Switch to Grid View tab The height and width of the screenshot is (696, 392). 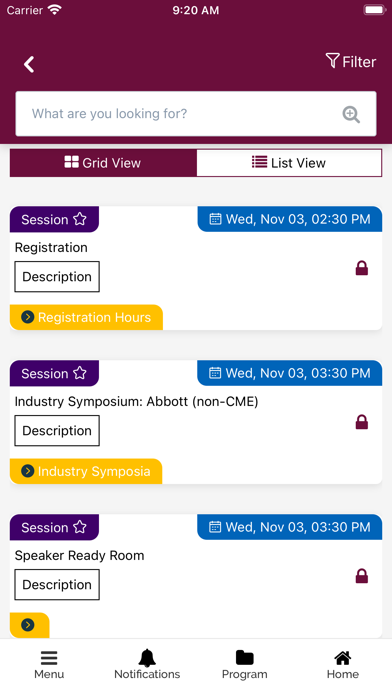pyautogui.click(x=103, y=163)
